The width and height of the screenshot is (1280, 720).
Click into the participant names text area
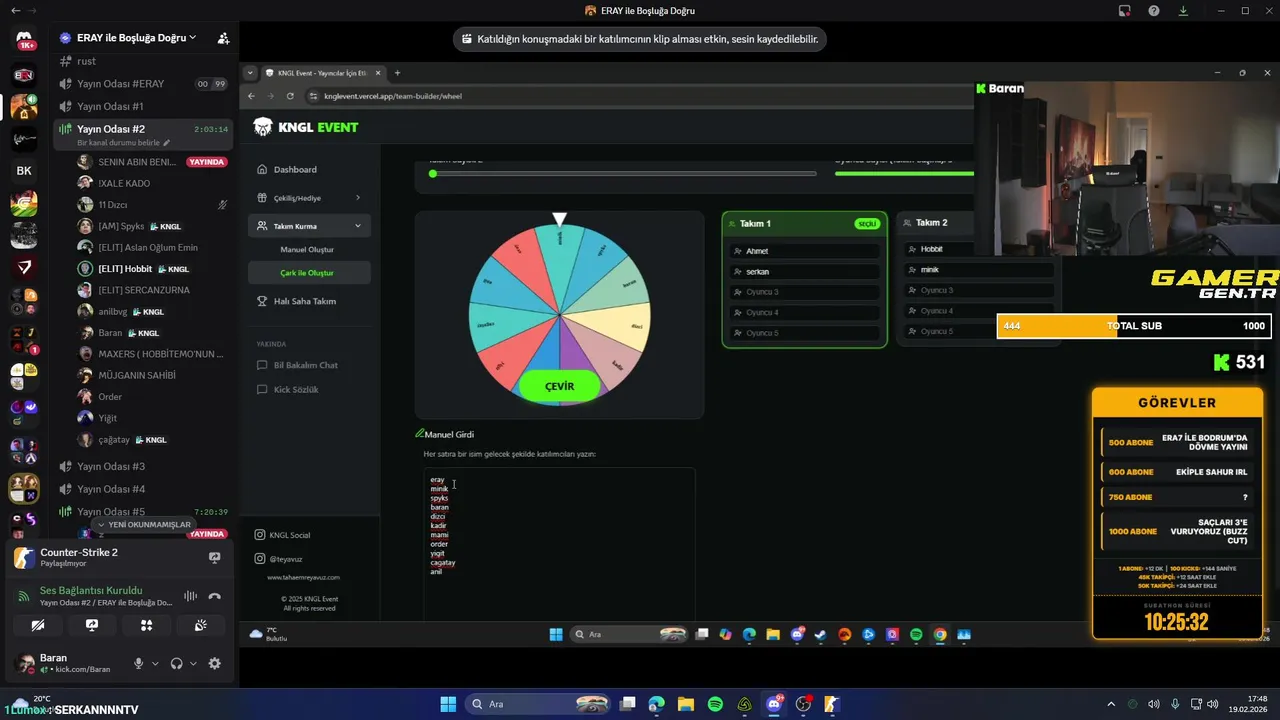pos(559,545)
